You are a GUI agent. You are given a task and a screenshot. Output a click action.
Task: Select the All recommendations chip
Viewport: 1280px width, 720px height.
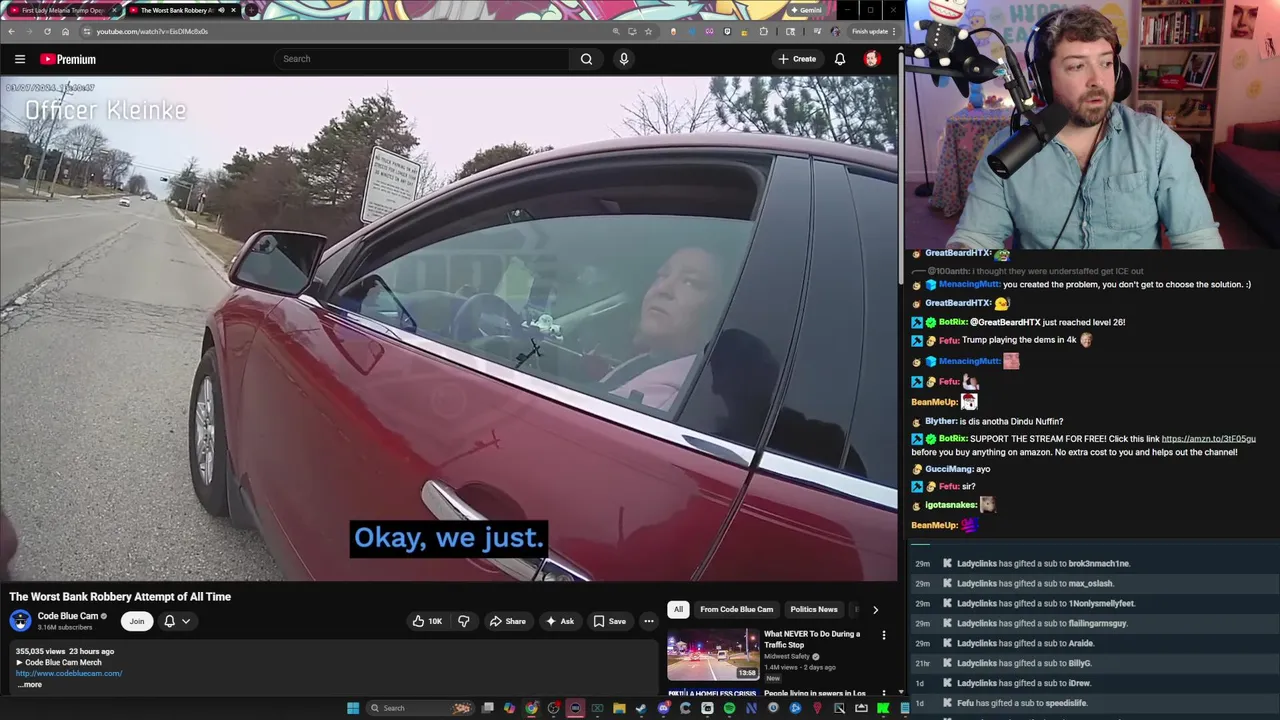coord(678,609)
